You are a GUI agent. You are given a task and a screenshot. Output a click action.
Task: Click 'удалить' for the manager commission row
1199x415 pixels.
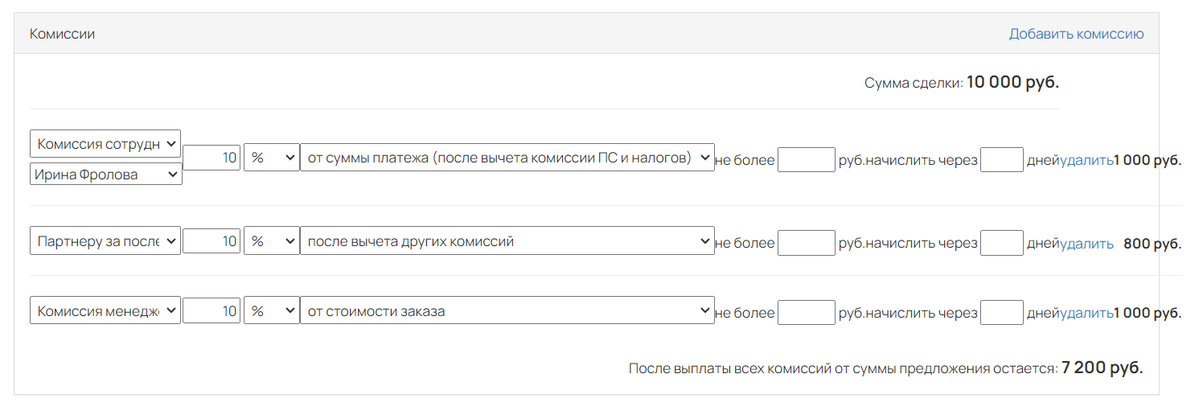coord(1087,313)
